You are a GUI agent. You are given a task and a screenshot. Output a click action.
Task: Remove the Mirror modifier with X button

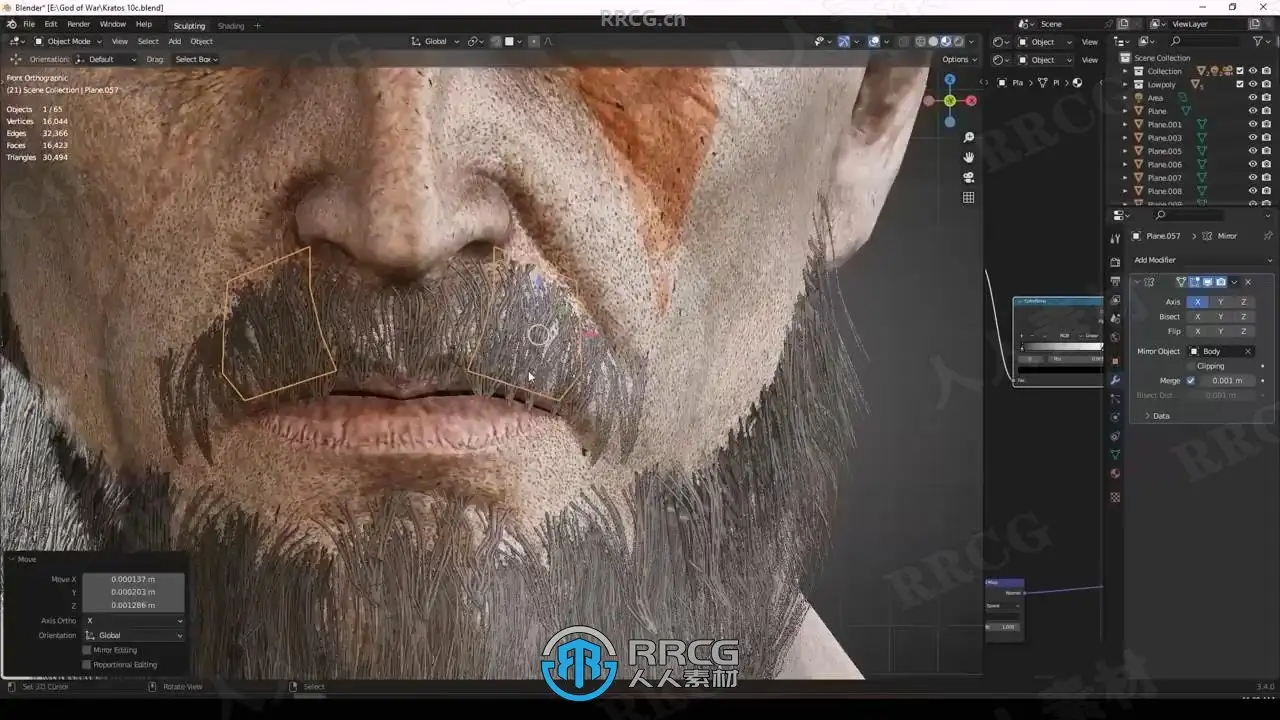tap(1248, 282)
